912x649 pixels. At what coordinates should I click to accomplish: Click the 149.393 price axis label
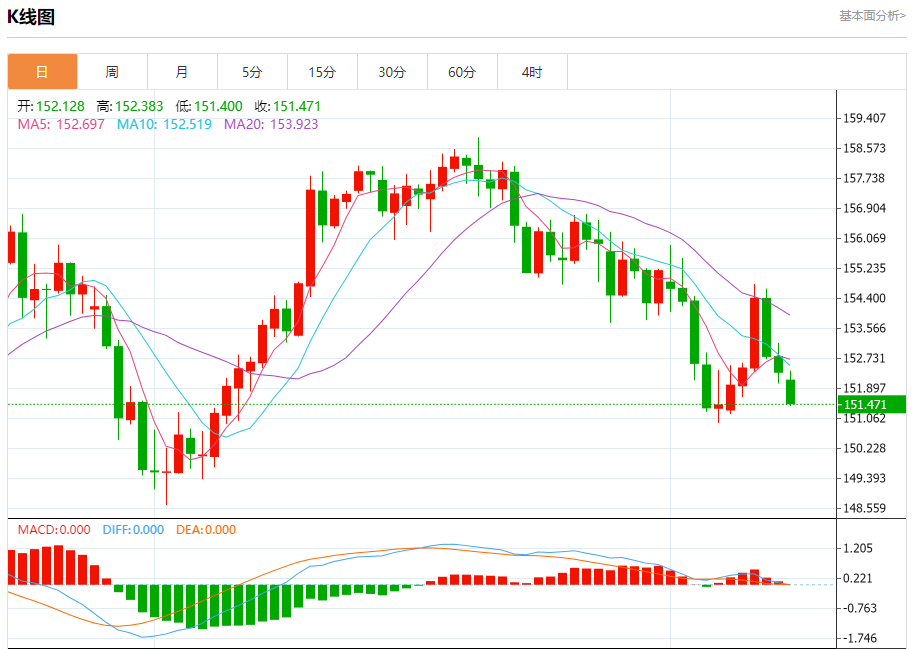(864, 478)
